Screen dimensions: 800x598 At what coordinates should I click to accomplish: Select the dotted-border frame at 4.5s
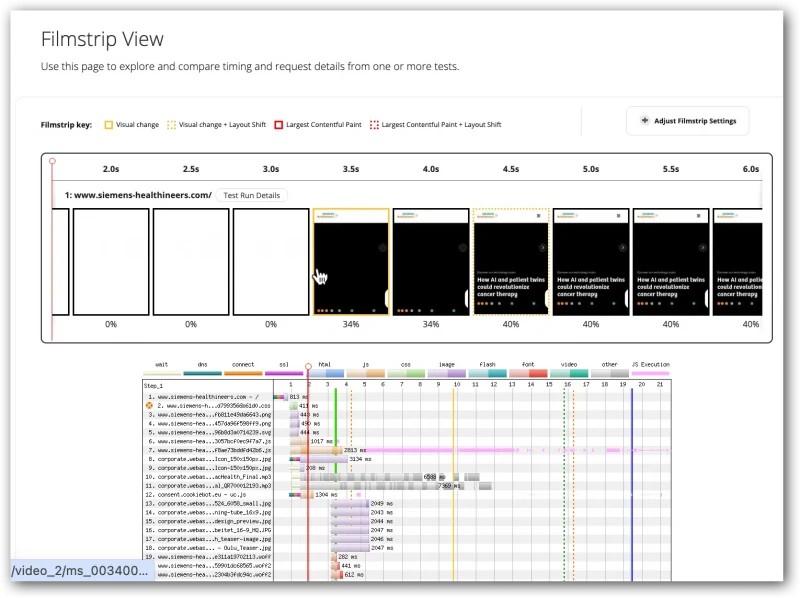511,262
